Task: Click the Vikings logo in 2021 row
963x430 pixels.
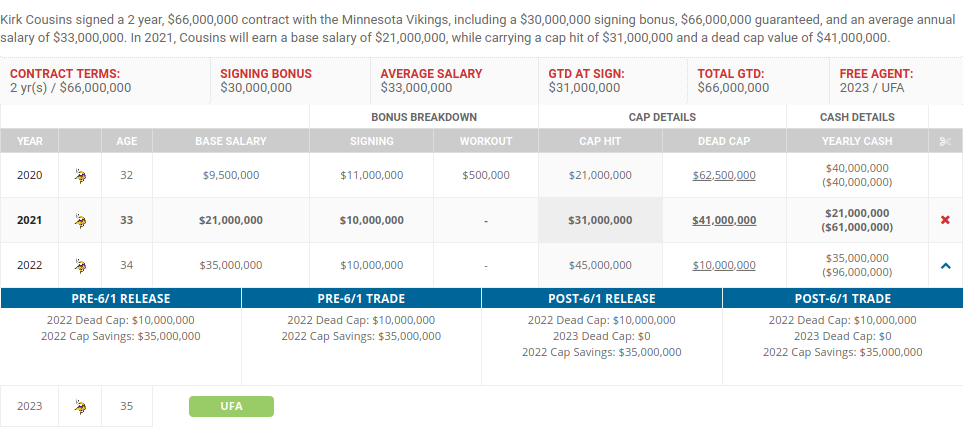Action: (80, 221)
